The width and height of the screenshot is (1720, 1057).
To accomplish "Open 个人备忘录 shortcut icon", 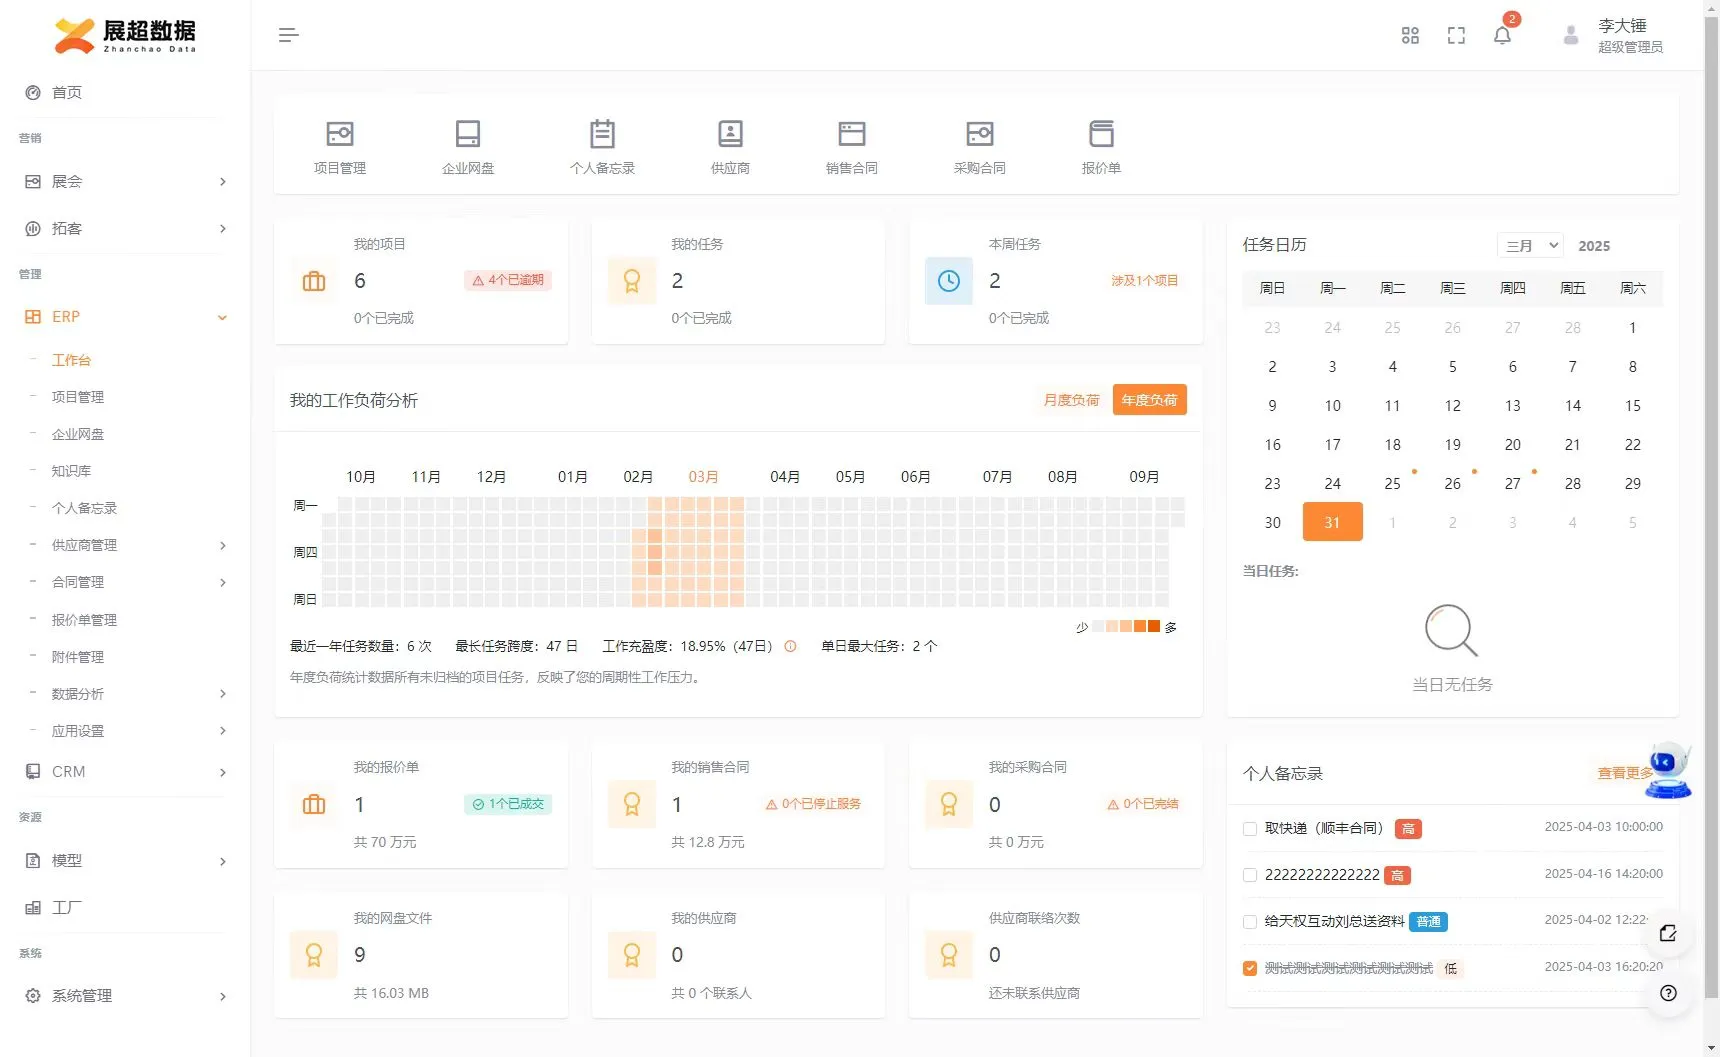I will (602, 134).
